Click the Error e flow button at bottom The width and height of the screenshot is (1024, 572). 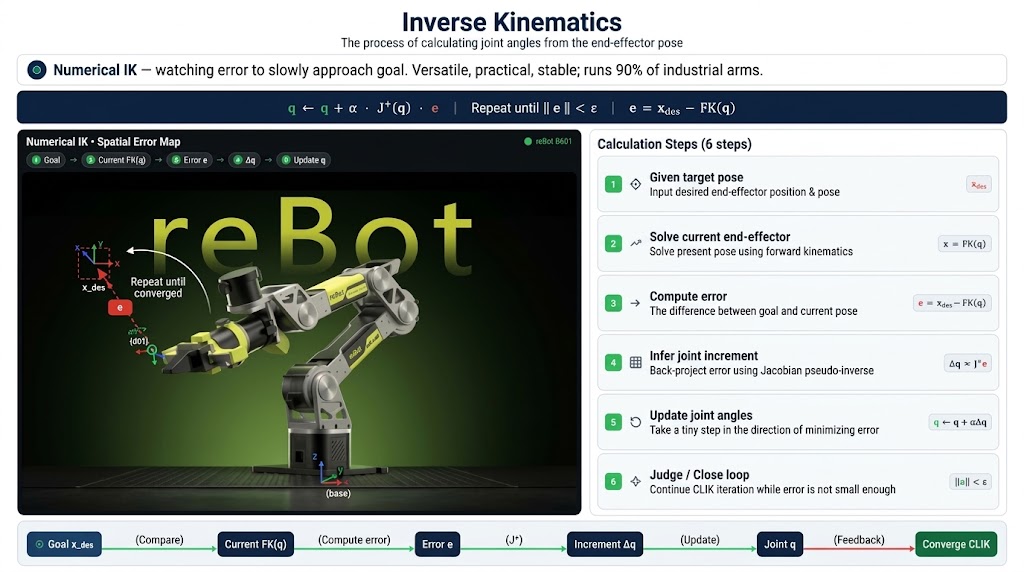(437, 544)
